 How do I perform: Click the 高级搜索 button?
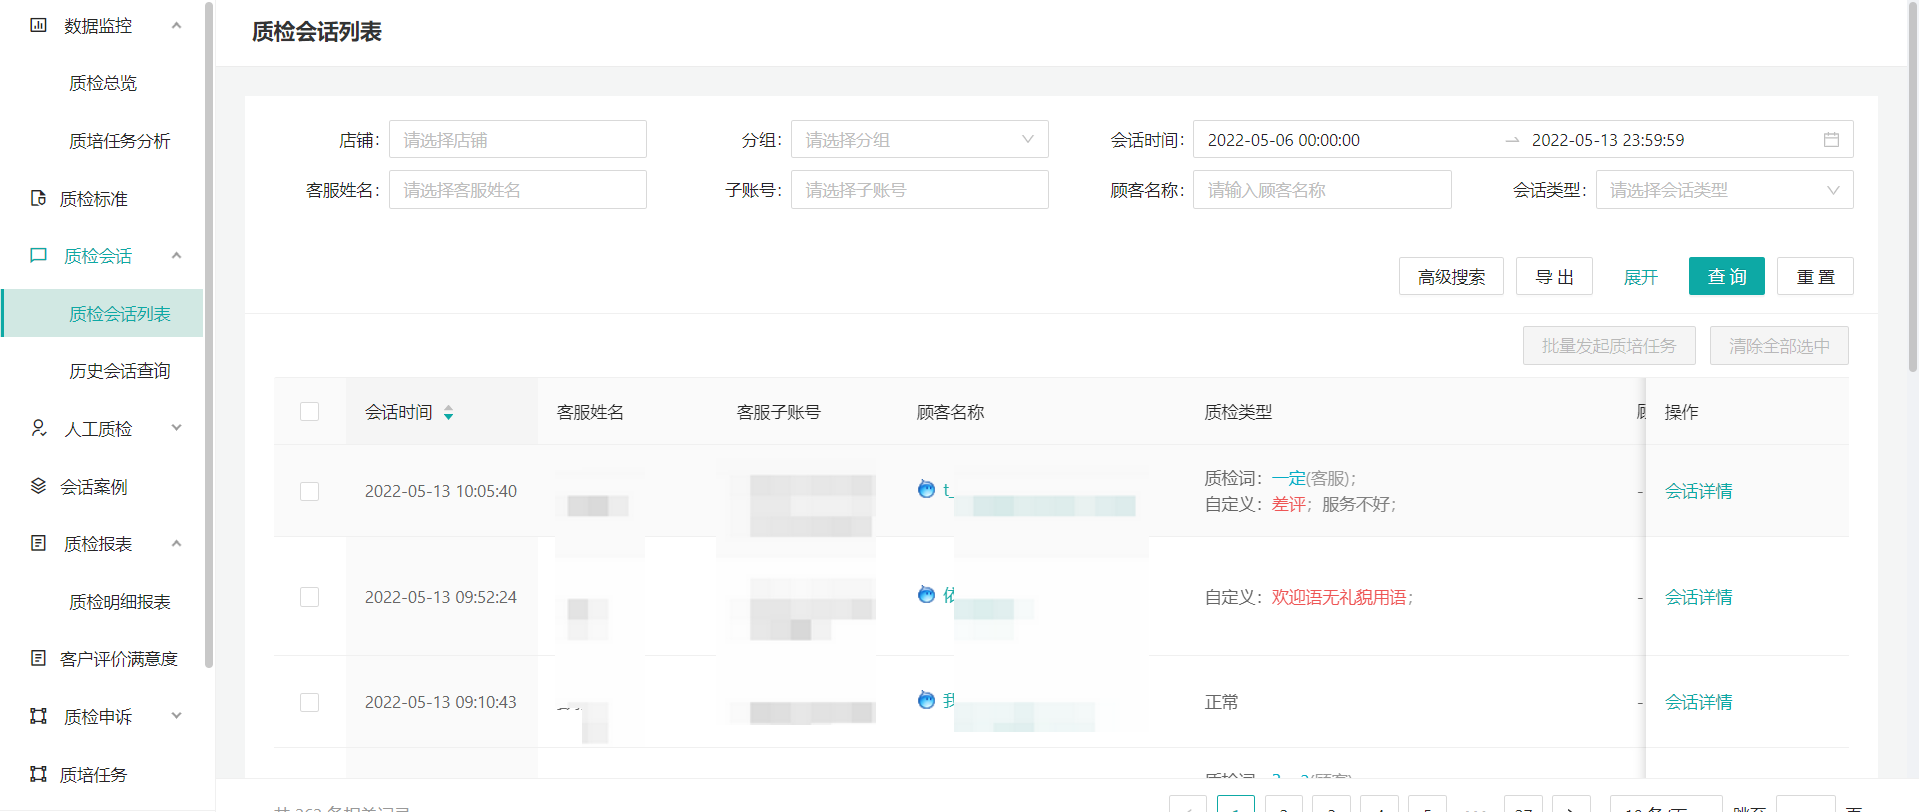(1451, 277)
